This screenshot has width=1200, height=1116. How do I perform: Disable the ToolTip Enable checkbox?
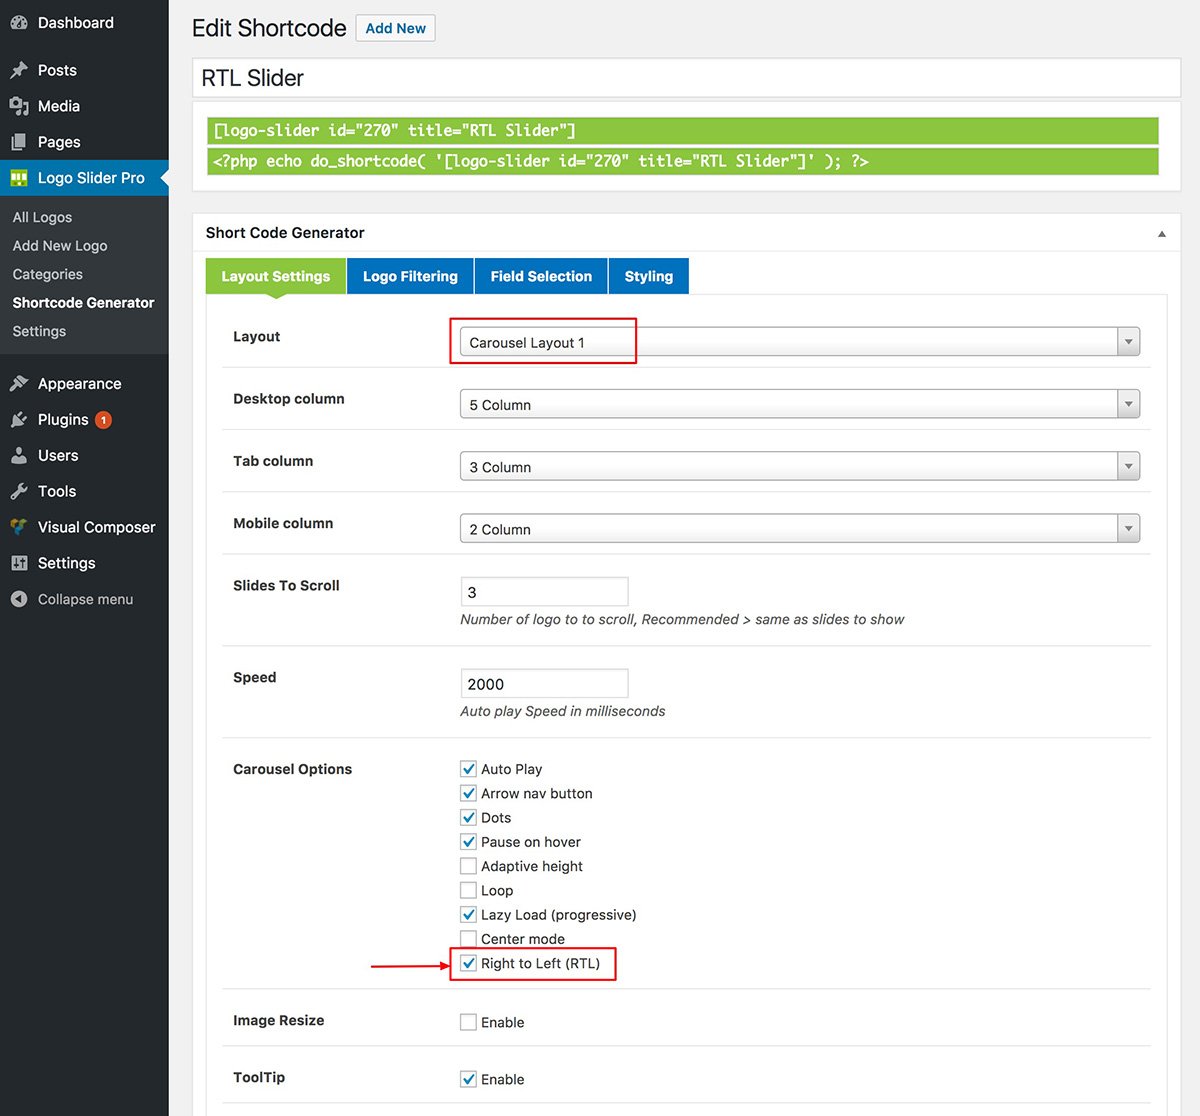coord(468,1079)
